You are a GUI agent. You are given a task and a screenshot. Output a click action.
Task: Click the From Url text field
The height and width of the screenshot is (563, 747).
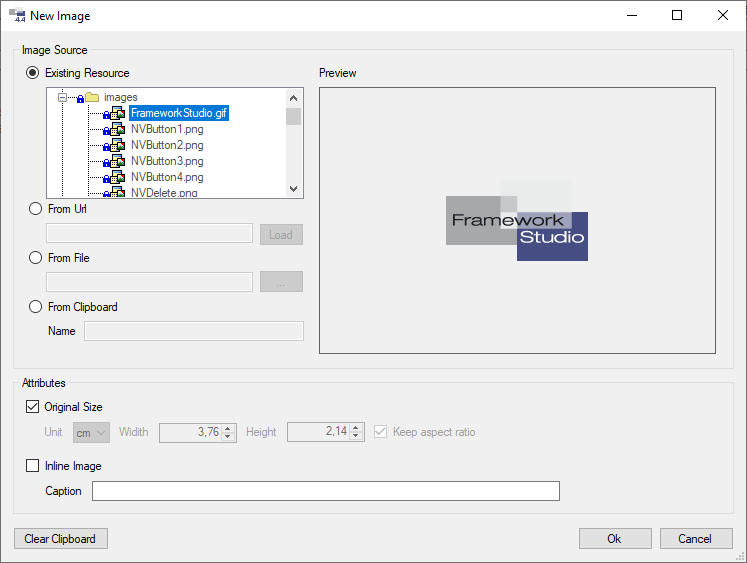(150, 233)
